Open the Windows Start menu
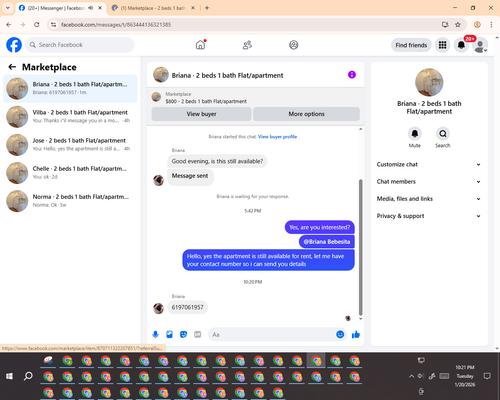The width and height of the screenshot is (500, 400). pyautogui.click(x=9, y=376)
